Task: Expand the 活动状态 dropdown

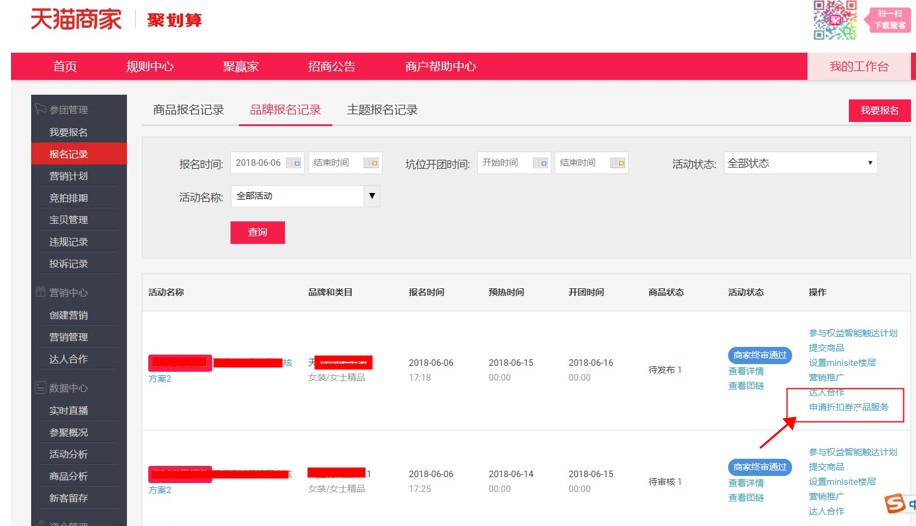Action: coord(799,163)
